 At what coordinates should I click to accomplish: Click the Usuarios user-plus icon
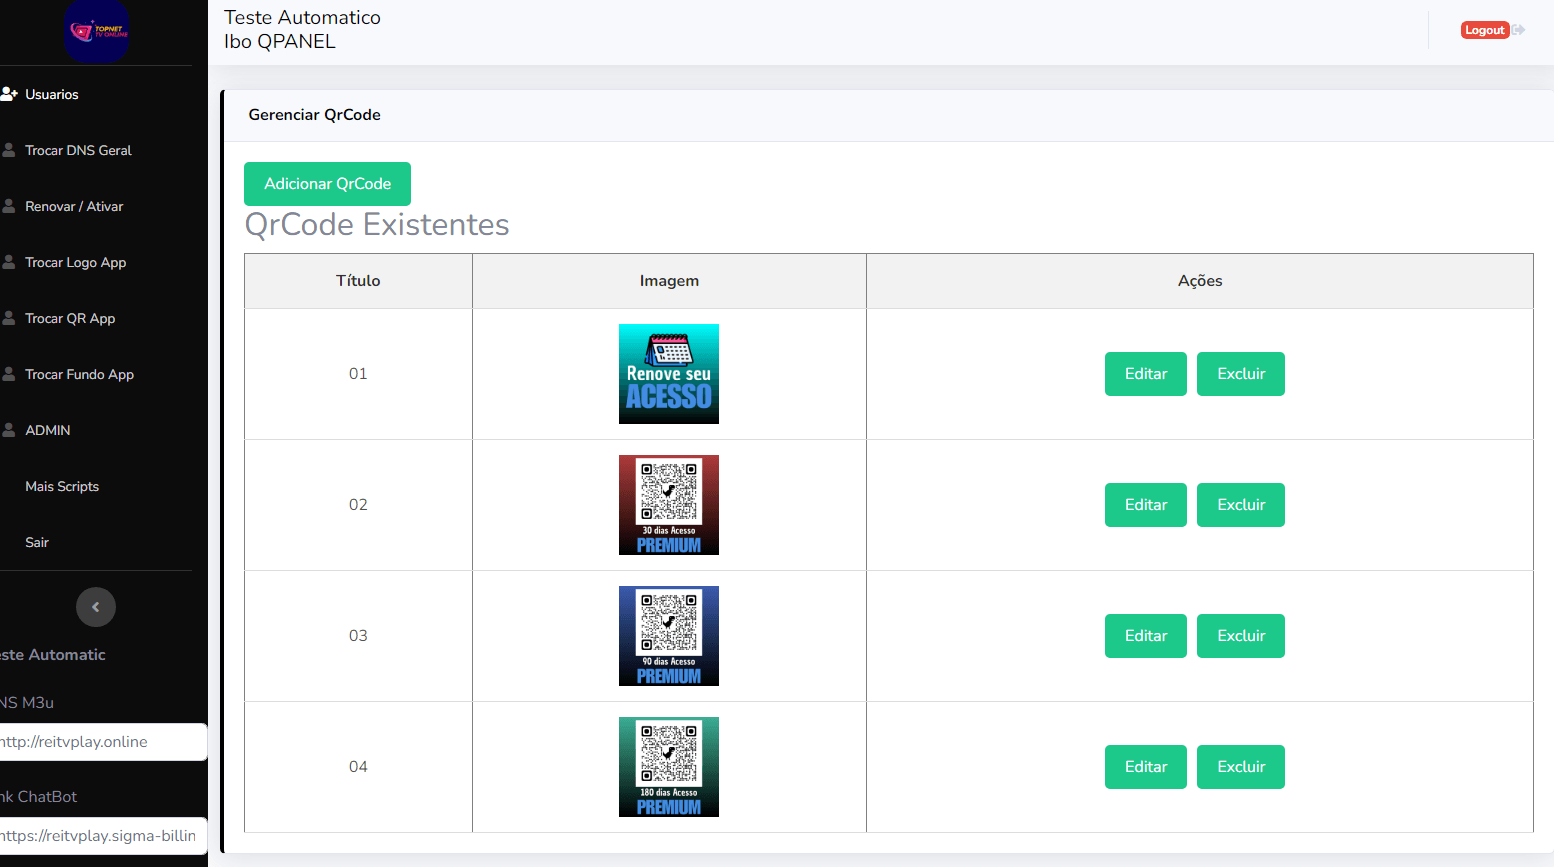pos(9,94)
